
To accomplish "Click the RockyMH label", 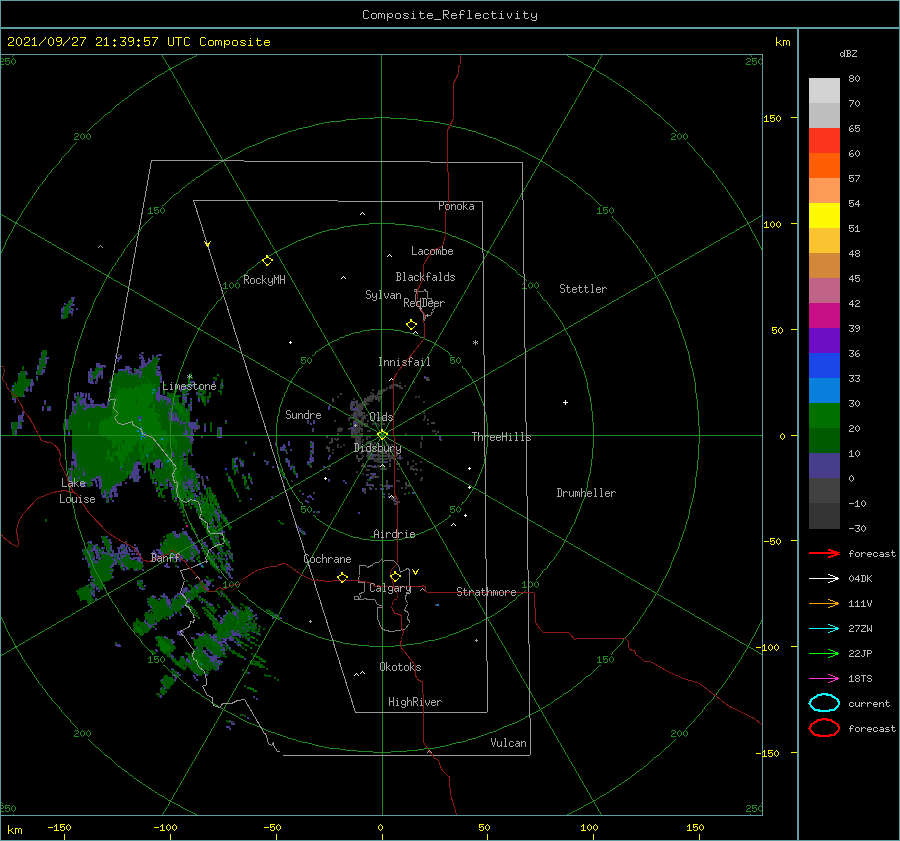I will (264, 280).
